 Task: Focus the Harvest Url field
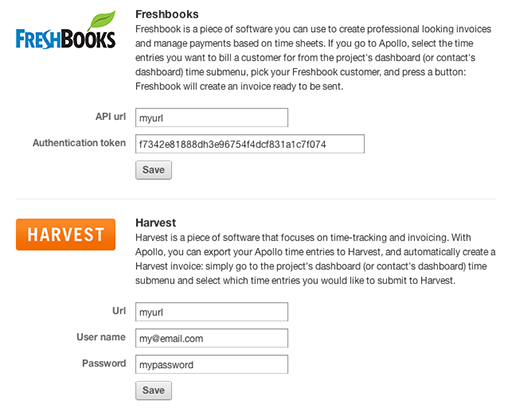(212, 312)
